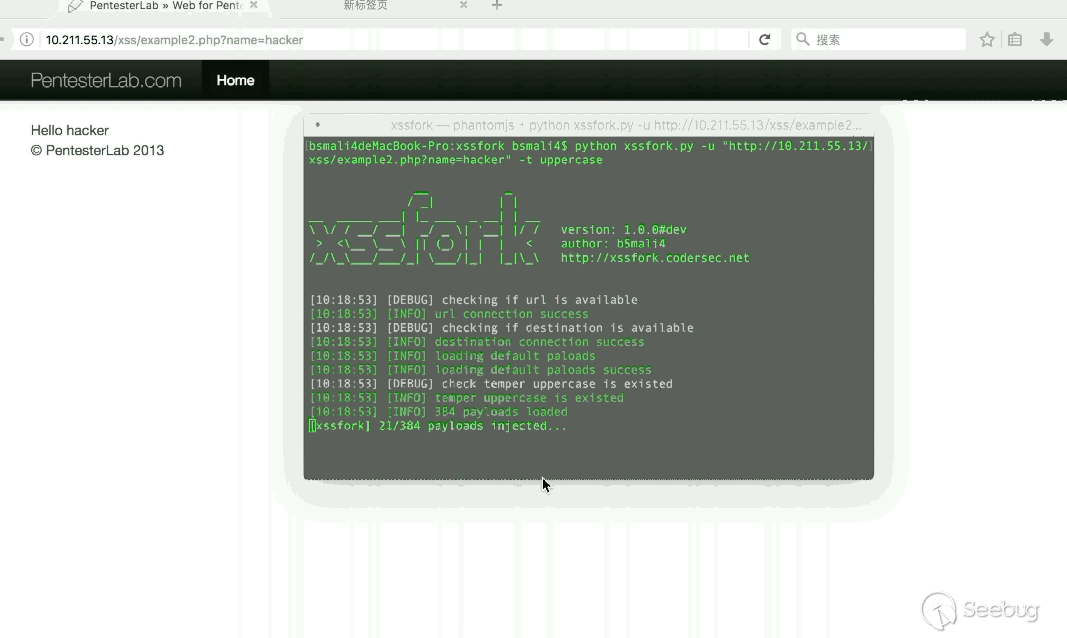The width and height of the screenshot is (1067, 638).
Task: Open bookmarks with the clipboard-style library icon
Action: (1014, 39)
